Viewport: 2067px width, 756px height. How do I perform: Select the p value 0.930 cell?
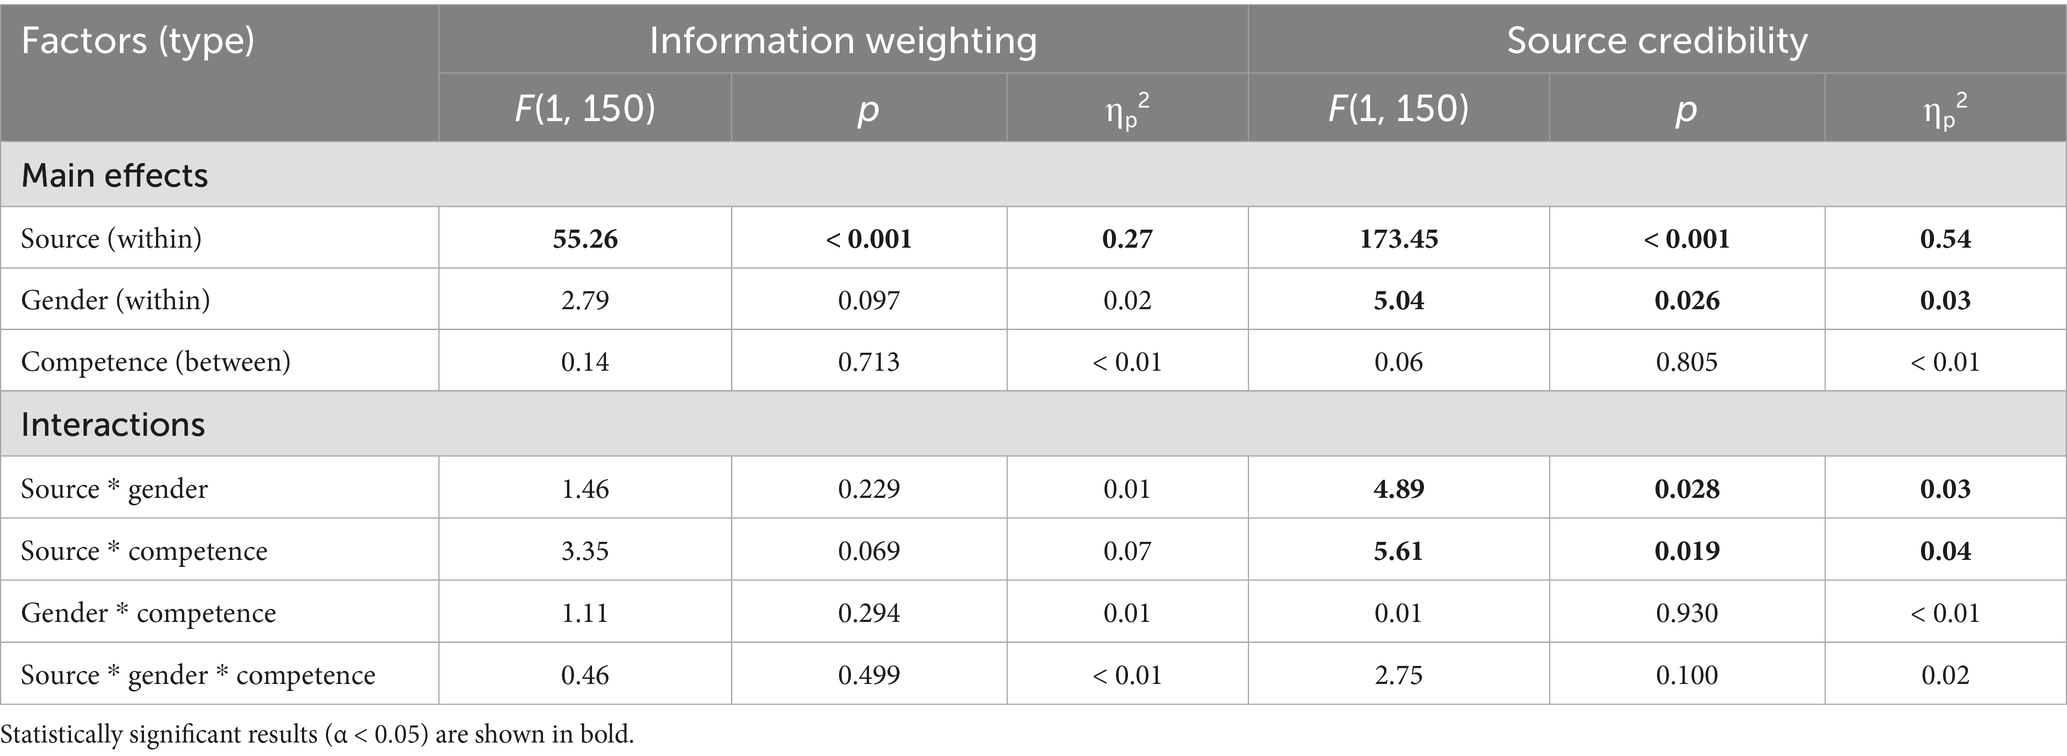point(1687,613)
